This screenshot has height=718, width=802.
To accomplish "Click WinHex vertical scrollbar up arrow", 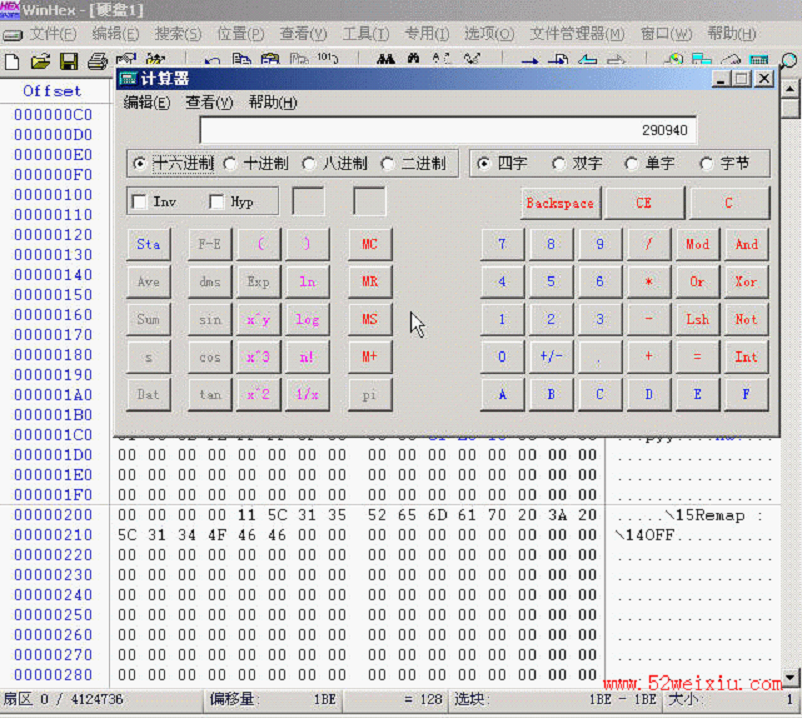I will click(x=791, y=89).
